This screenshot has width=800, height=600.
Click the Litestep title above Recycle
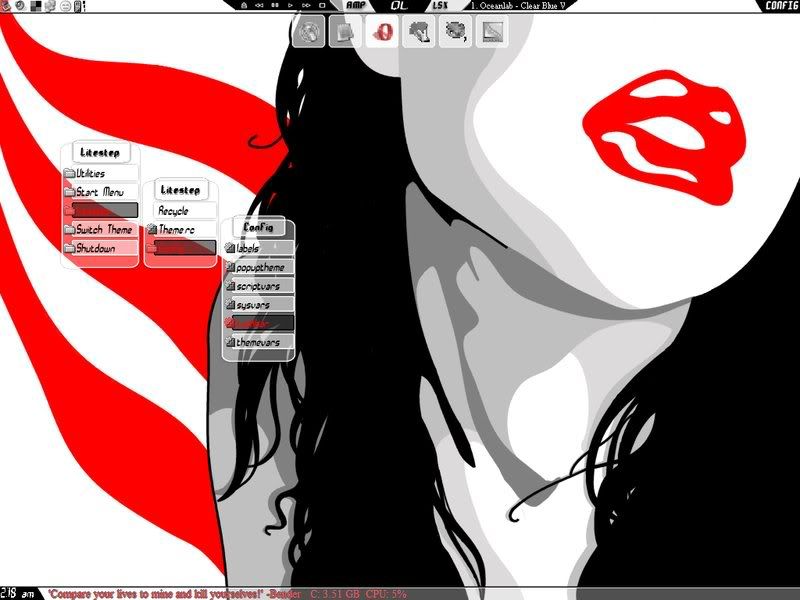pos(181,190)
